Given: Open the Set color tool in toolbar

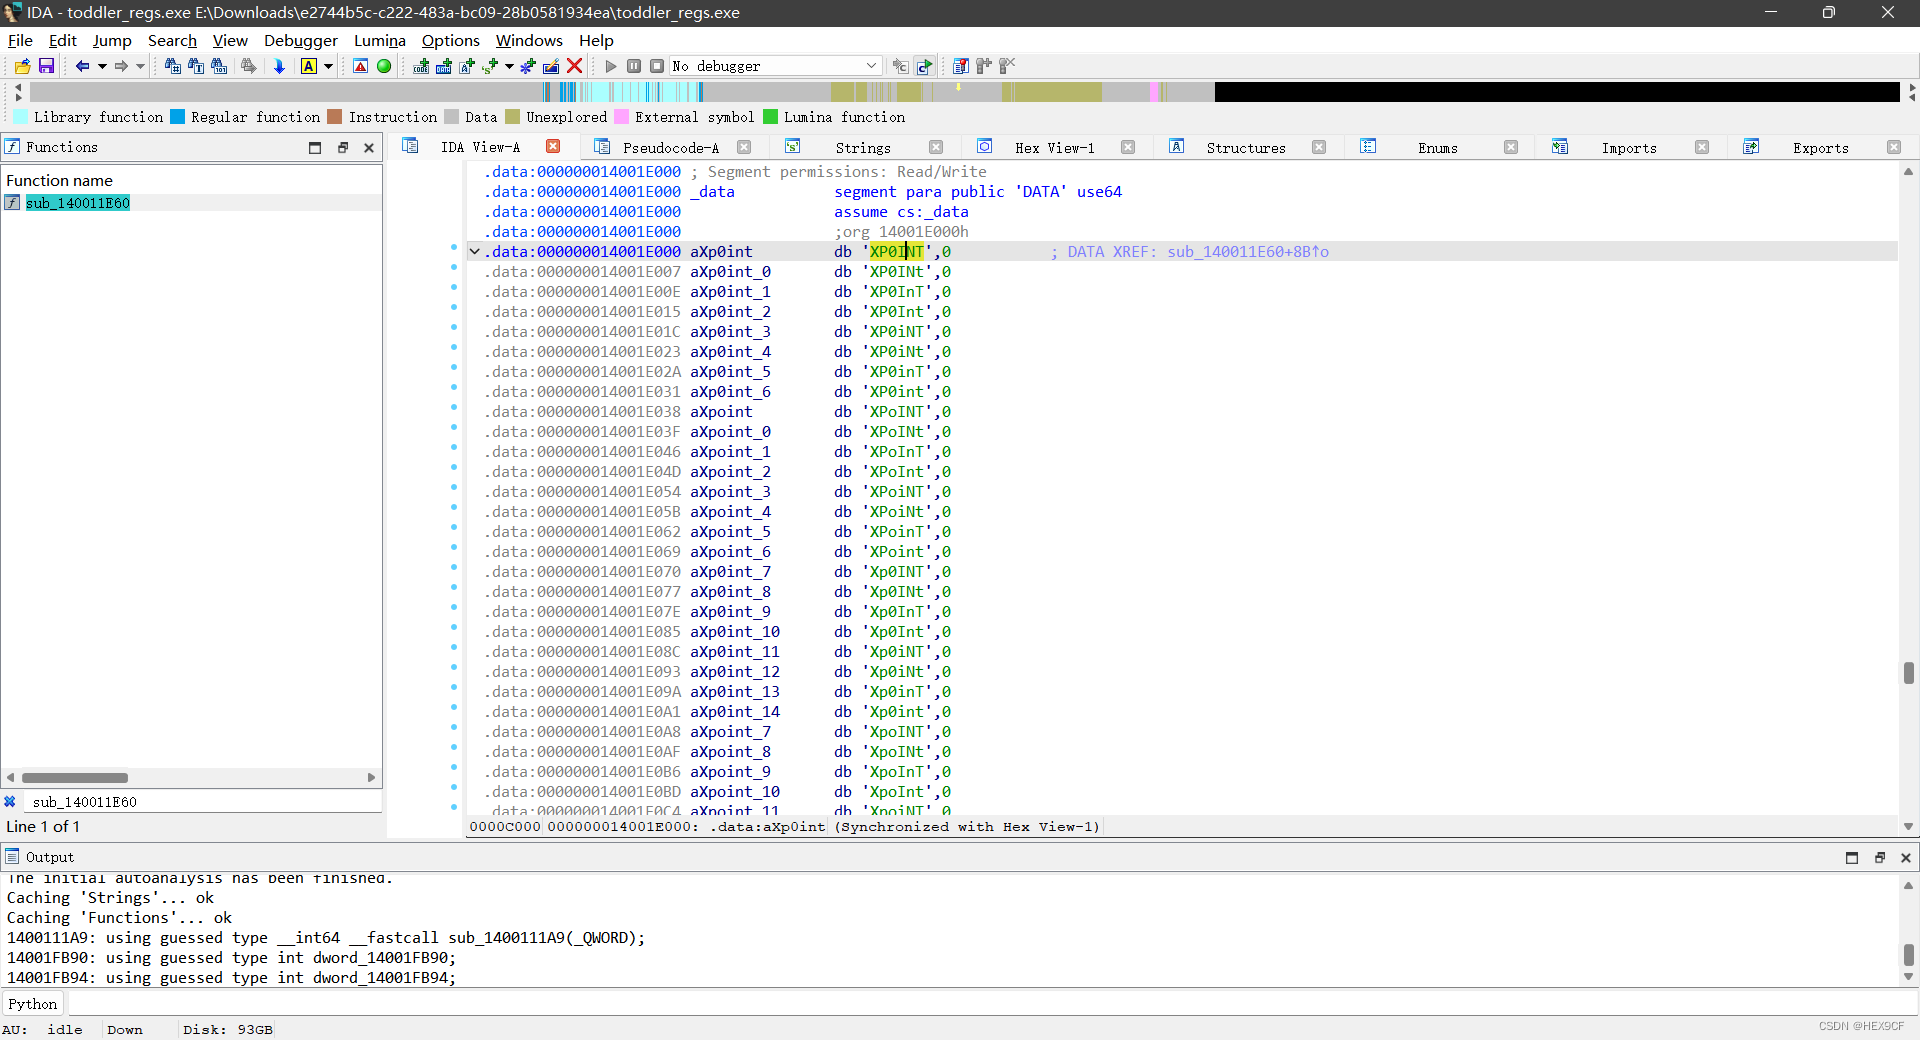Looking at the screenshot, I should pos(308,66).
